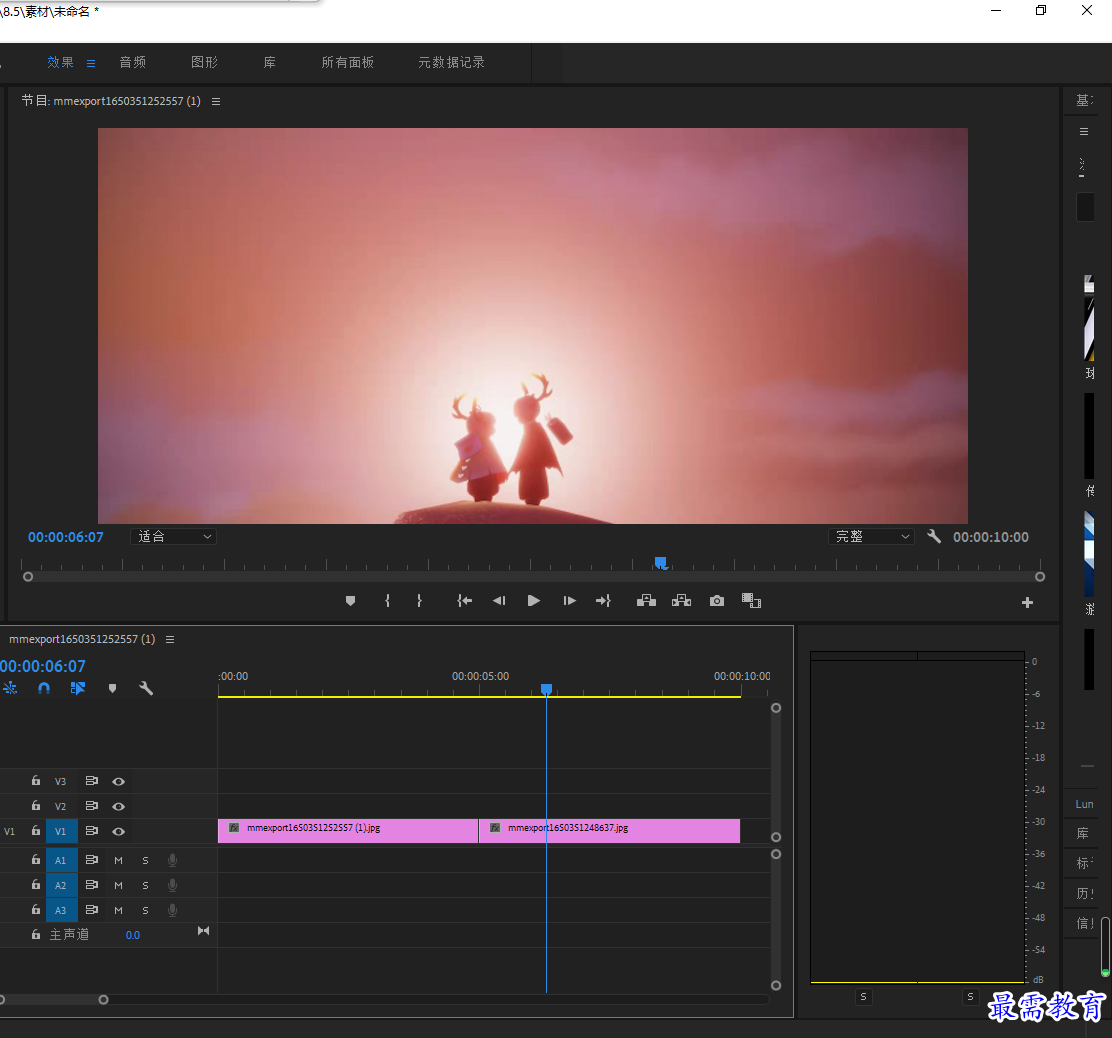Open the button editor plus icon
Viewport: 1112px width, 1038px height.
click(x=1027, y=603)
